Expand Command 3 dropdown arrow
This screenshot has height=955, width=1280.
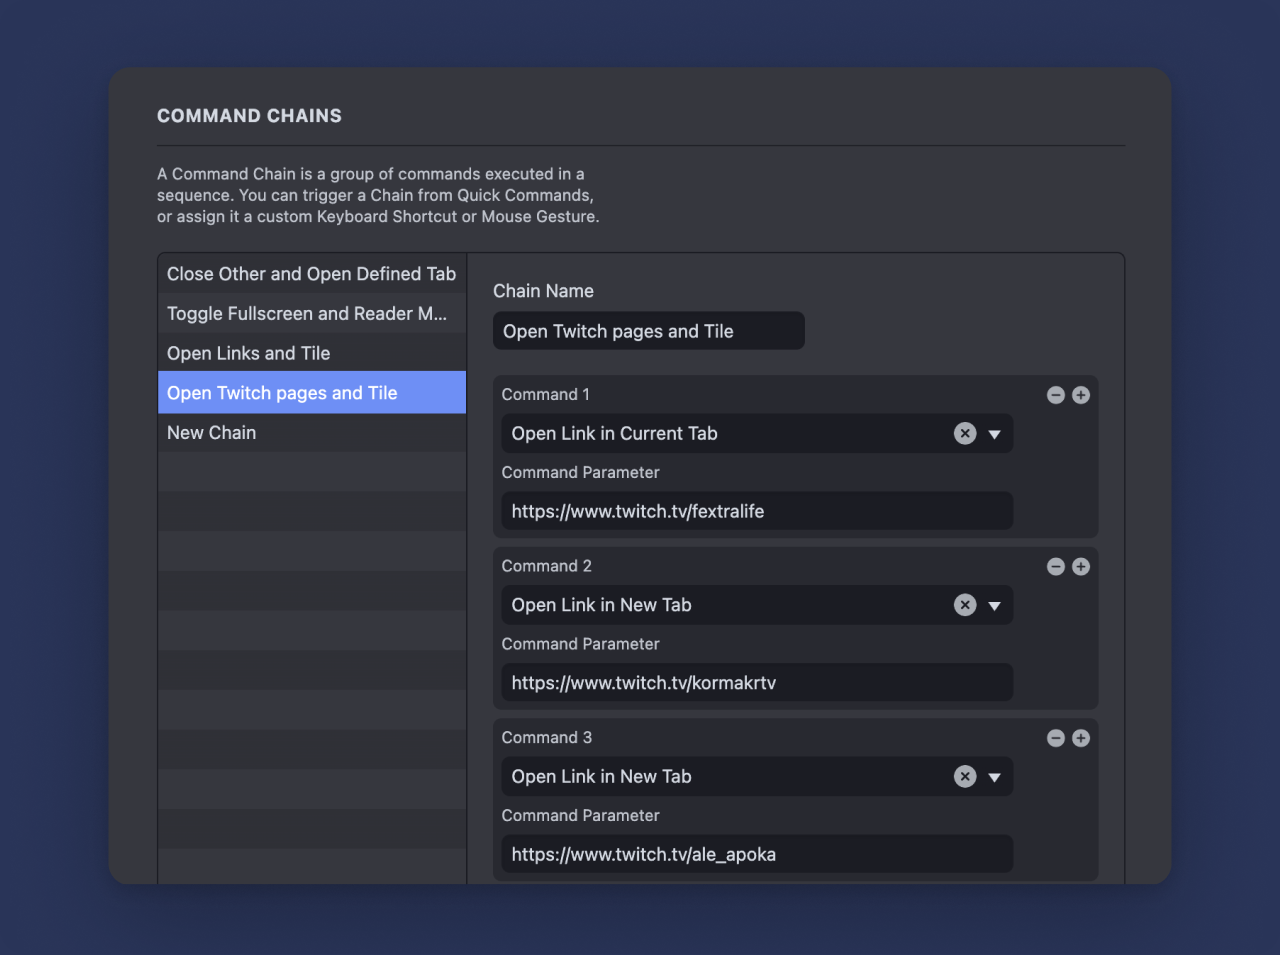(995, 778)
